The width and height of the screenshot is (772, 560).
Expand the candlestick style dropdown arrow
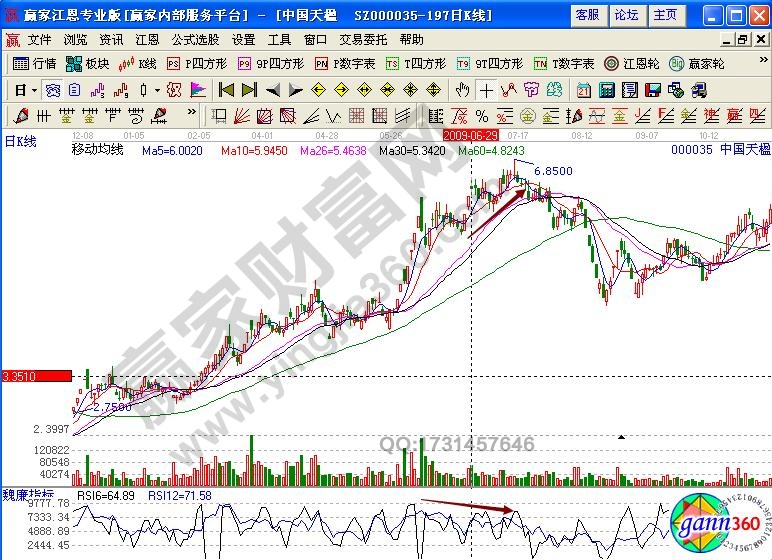click(x=158, y=89)
